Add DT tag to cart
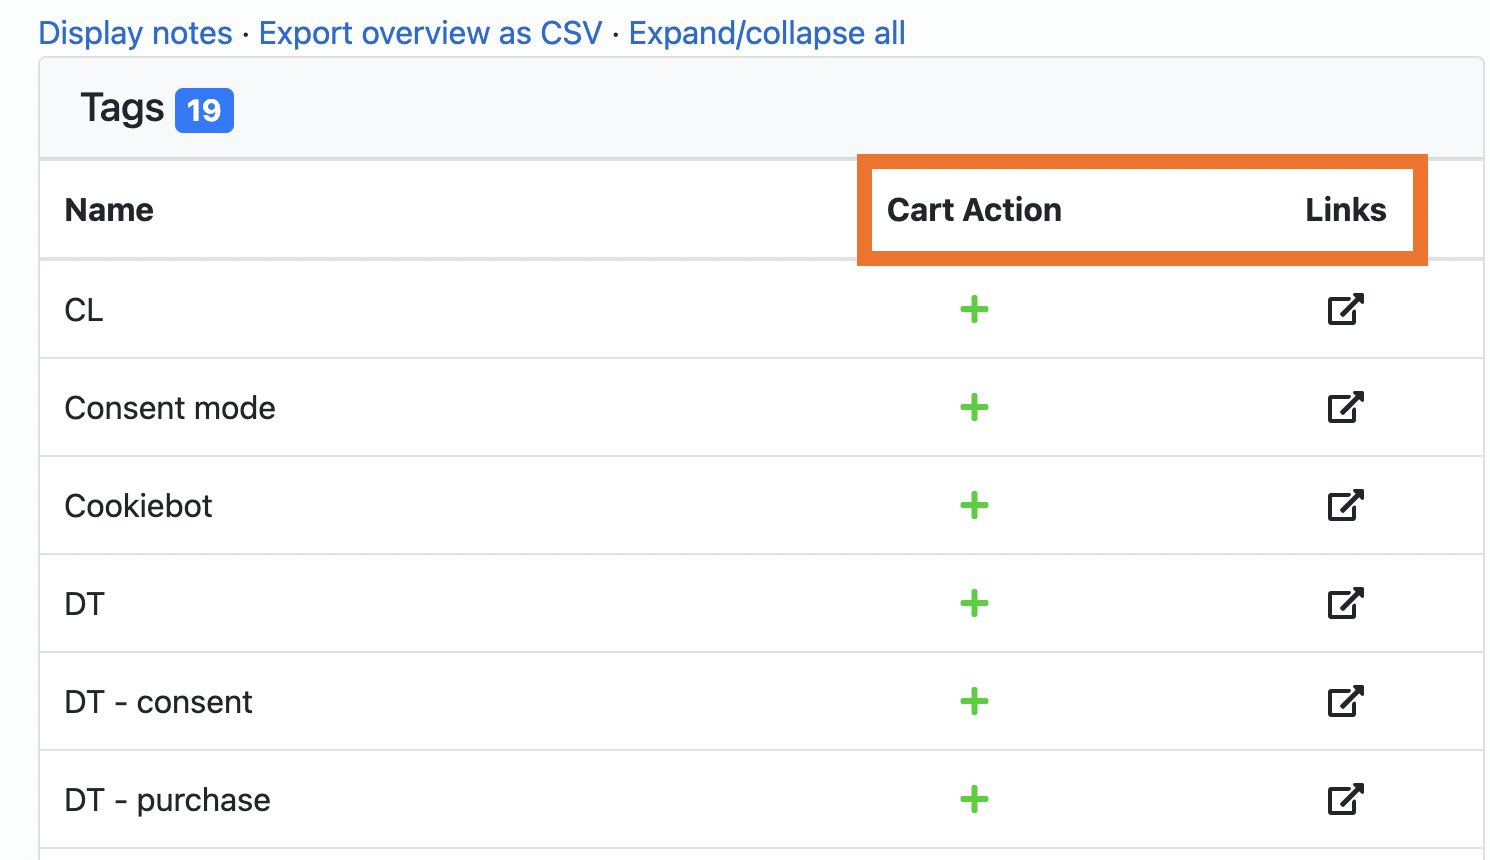This screenshot has width=1490, height=860. [974, 603]
